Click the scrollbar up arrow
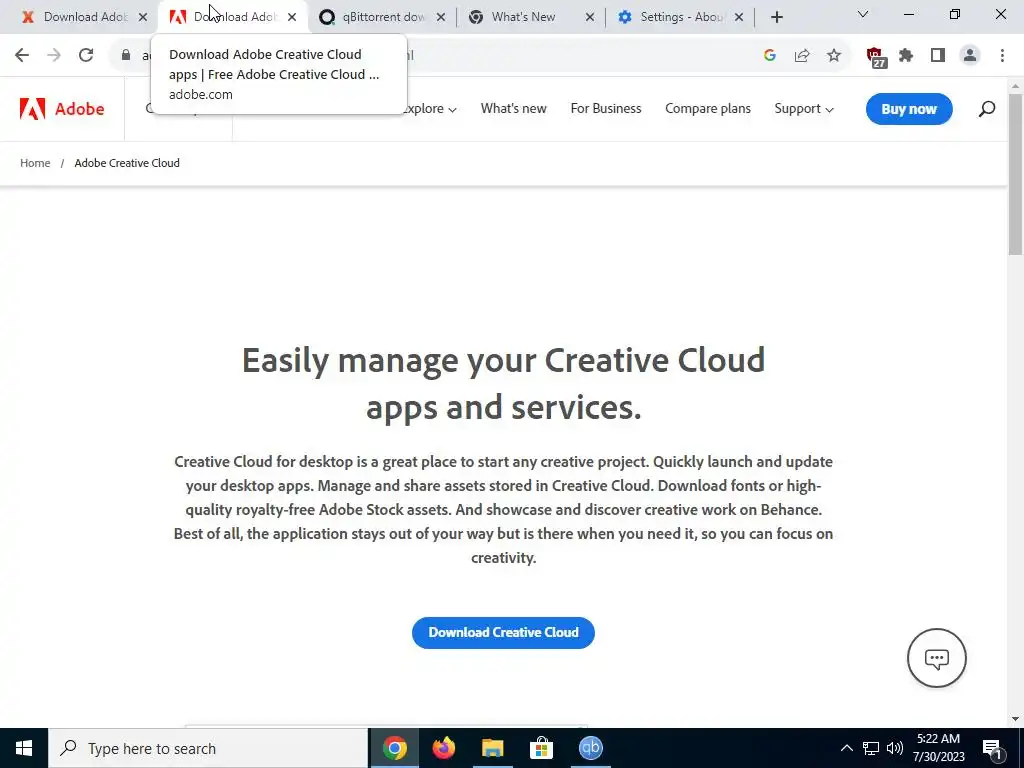Screen dimensions: 1024x768 coord(1016,86)
